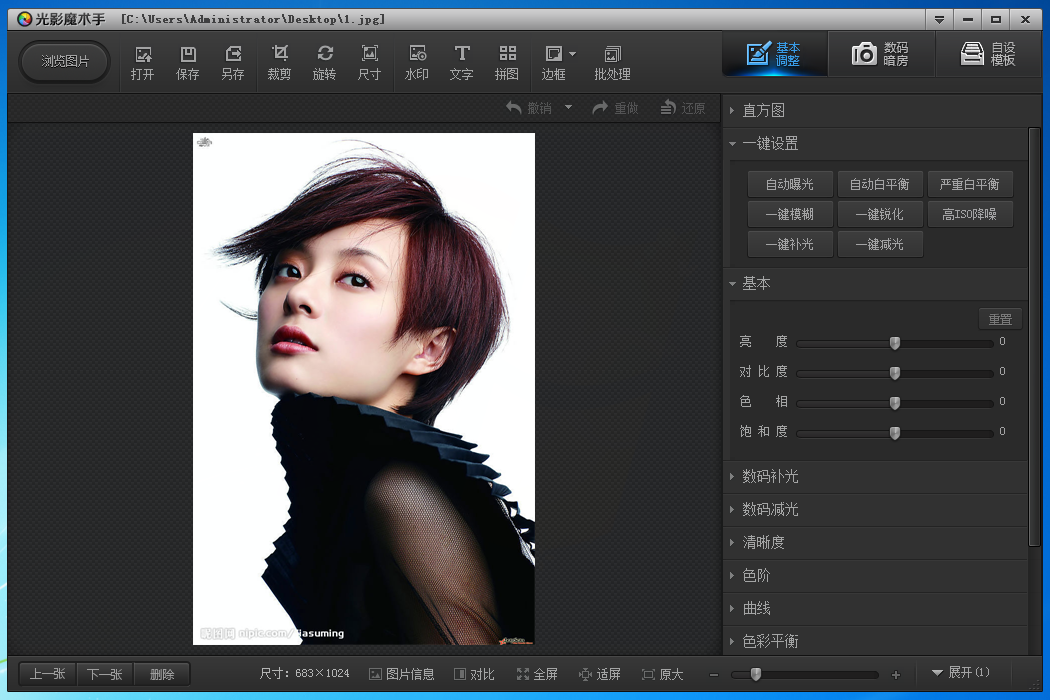Open the 批处理 (batch process) tool
Viewport: 1050px width, 700px height.
(x=612, y=61)
